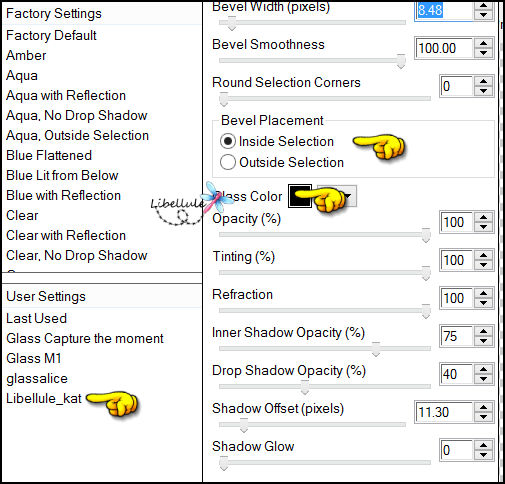This screenshot has width=505, height=484.
Task: Choose the Libellule_kat user setting
Action: 44,399
